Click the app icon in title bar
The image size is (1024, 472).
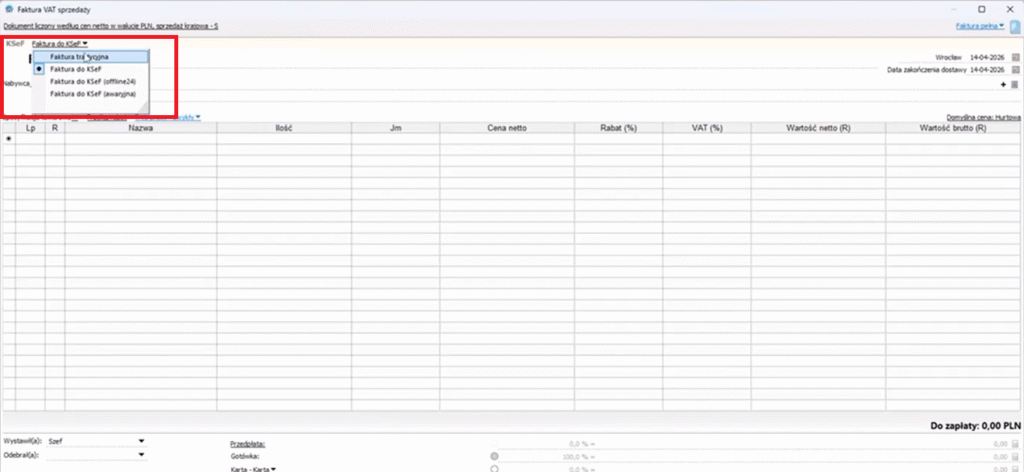9,8
